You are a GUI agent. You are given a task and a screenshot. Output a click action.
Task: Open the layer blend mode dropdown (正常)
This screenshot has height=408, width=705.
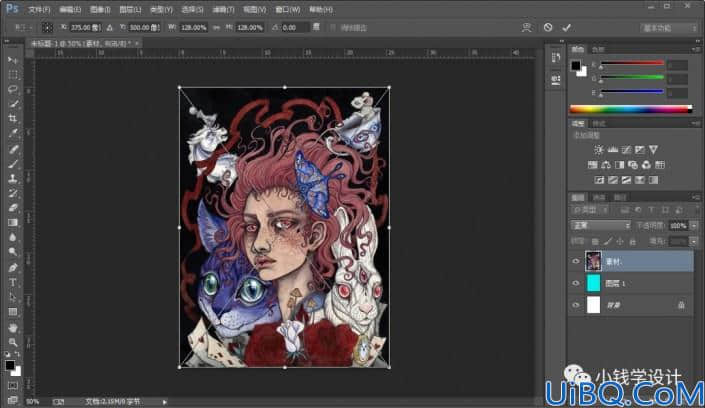(x=600, y=225)
